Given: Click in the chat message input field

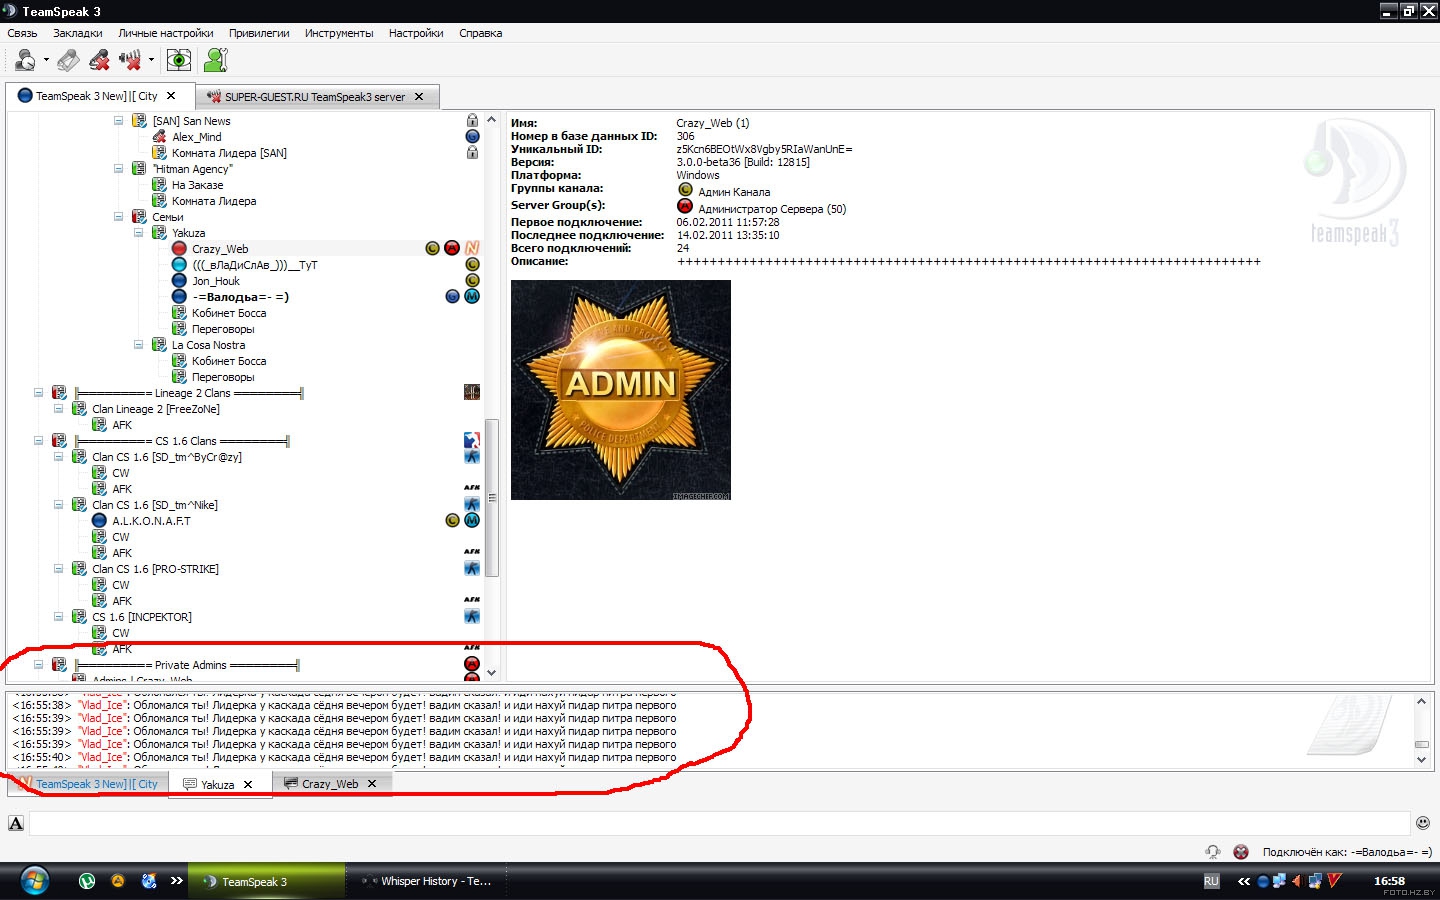Looking at the screenshot, I should [x=719, y=823].
